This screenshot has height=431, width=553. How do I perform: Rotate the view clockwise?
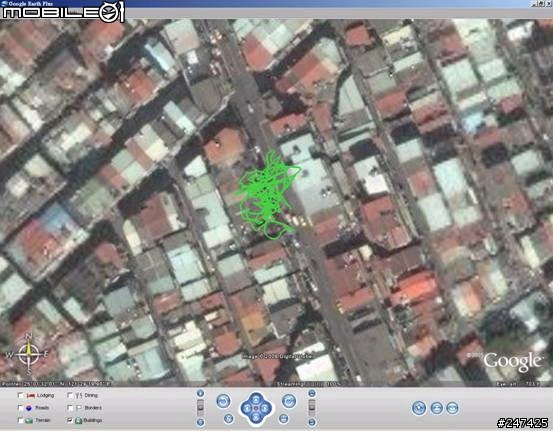(289, 401)
